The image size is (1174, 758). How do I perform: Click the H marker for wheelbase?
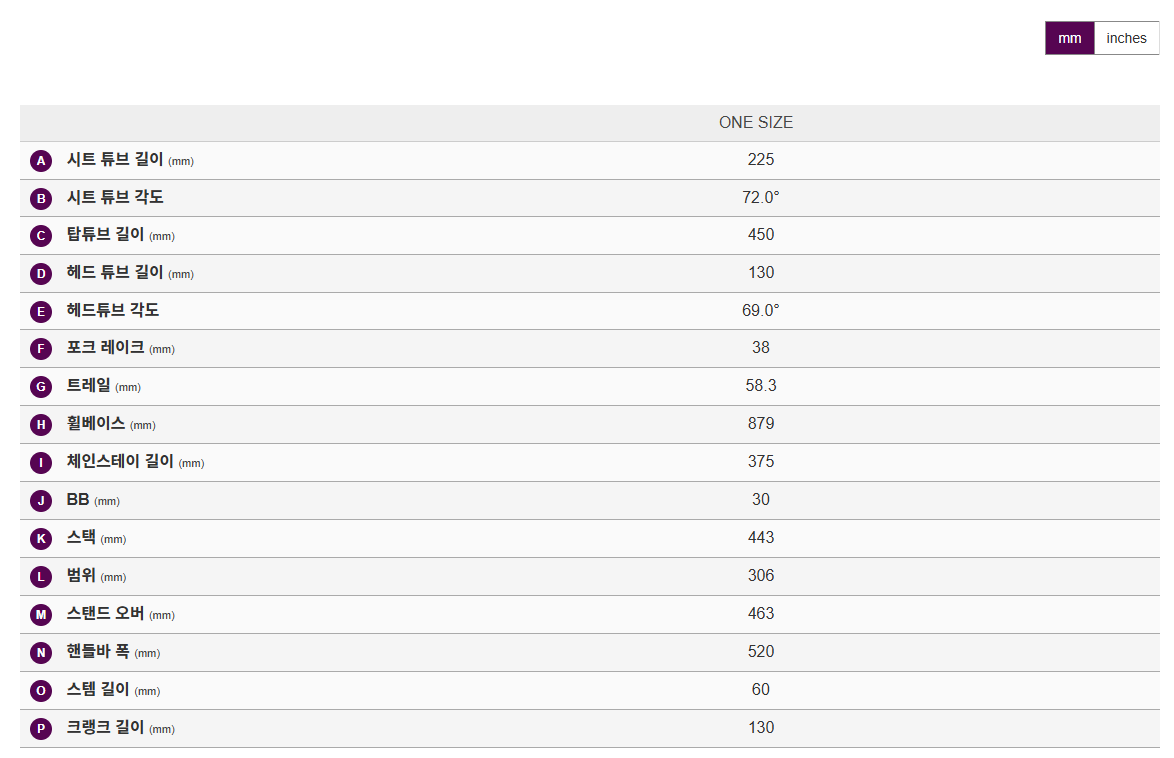(41, 425)
